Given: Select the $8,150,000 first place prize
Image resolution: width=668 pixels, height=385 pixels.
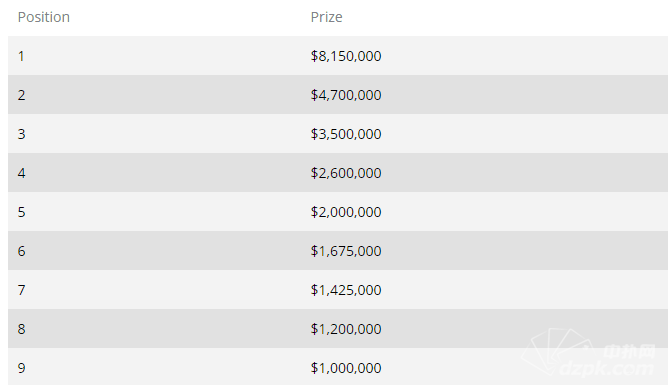Looking at the screenshot, I should pyautogui.click(x=346, y=56).
